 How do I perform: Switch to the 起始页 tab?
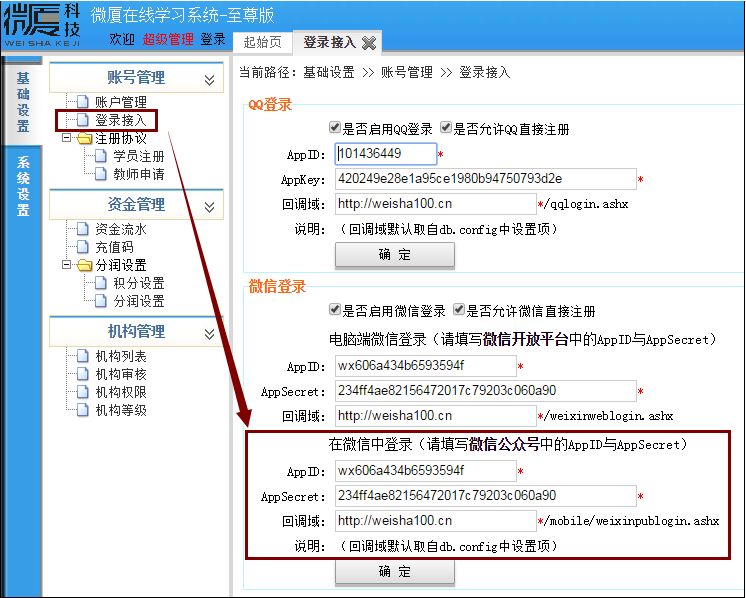point(262,42)
